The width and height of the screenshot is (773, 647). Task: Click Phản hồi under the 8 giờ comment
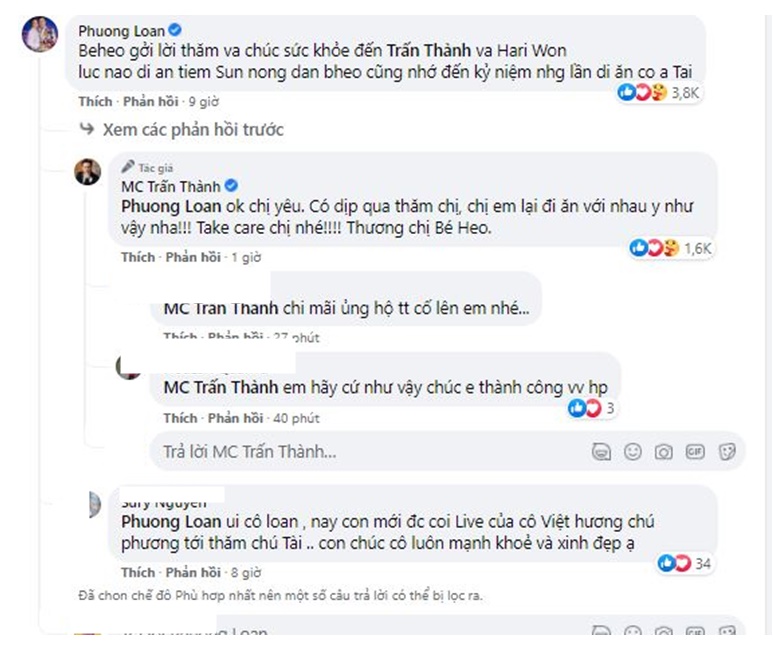[193, 573]
